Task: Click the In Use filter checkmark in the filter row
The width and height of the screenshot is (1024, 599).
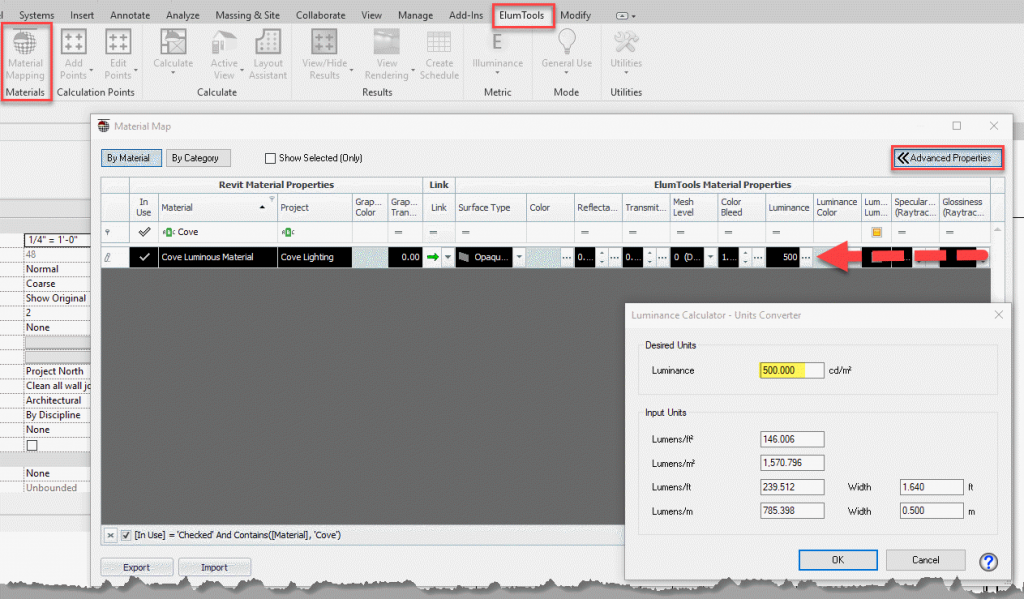Action: coord(144,232)
